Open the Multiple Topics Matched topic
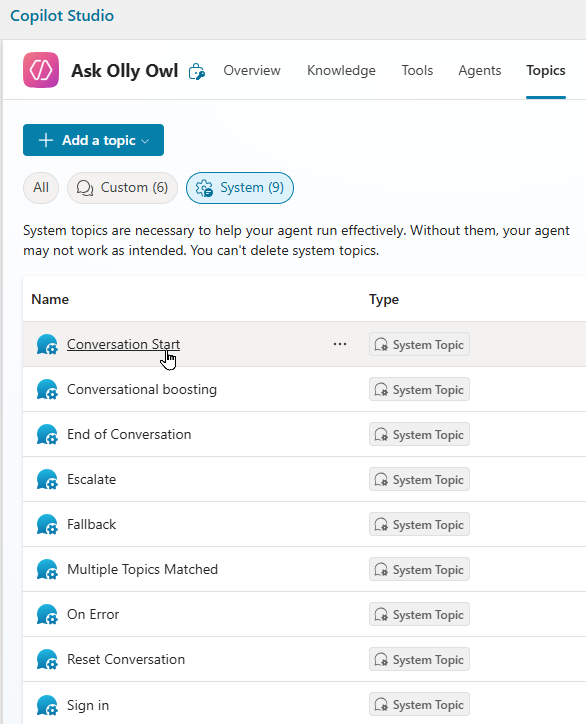 click(x=142, y=569)
